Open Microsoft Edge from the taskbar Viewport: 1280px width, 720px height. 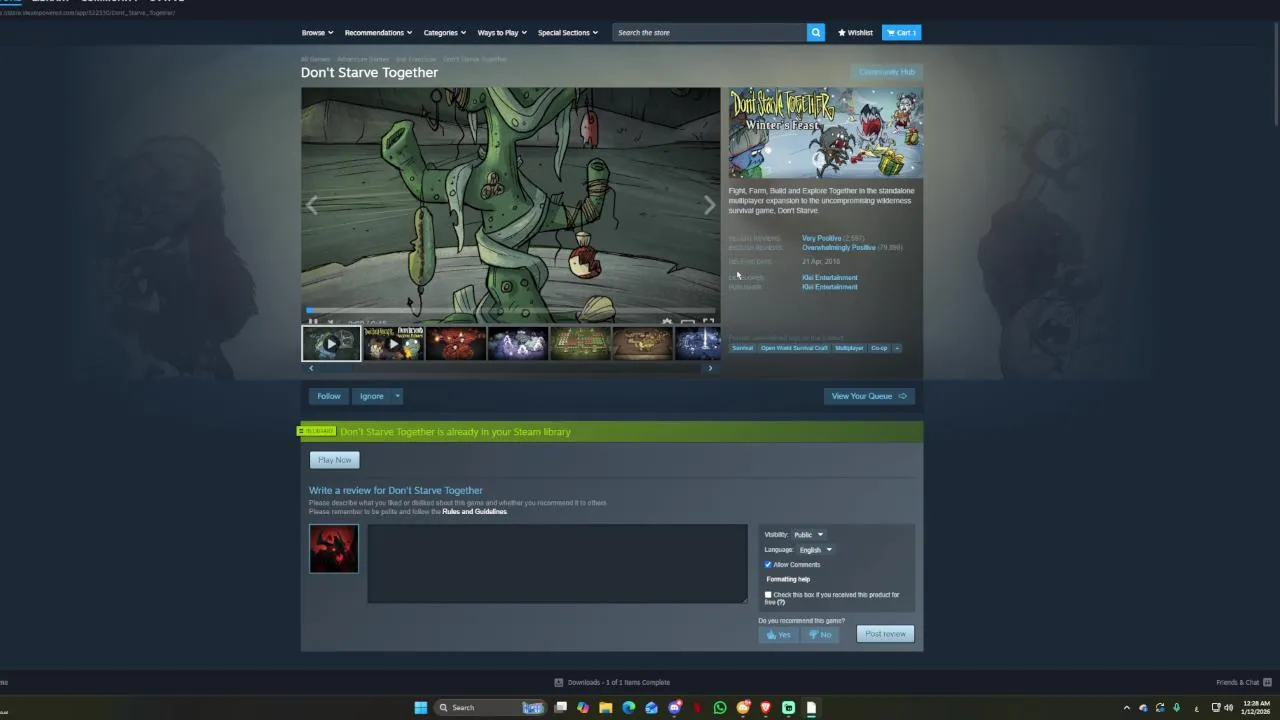(x=629, y=707)
